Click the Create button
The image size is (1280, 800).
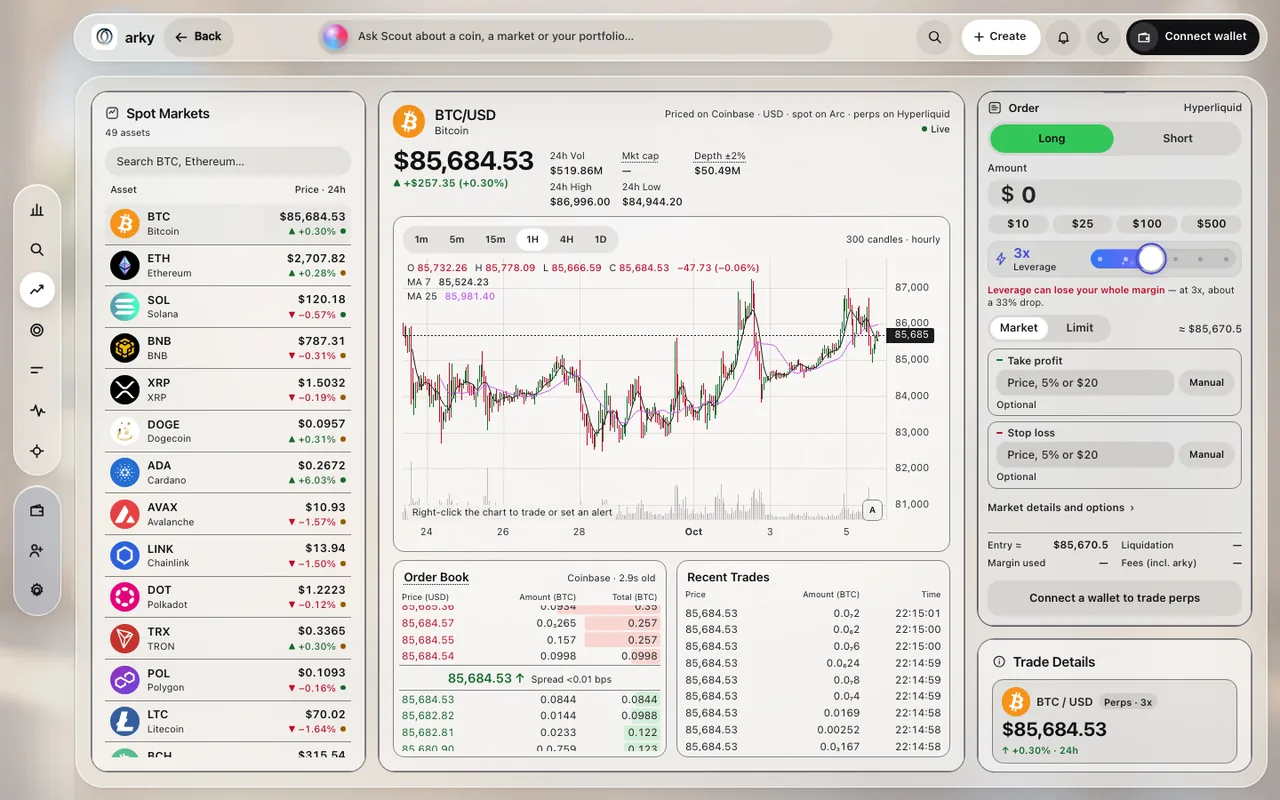click(x=1000, y=37)
